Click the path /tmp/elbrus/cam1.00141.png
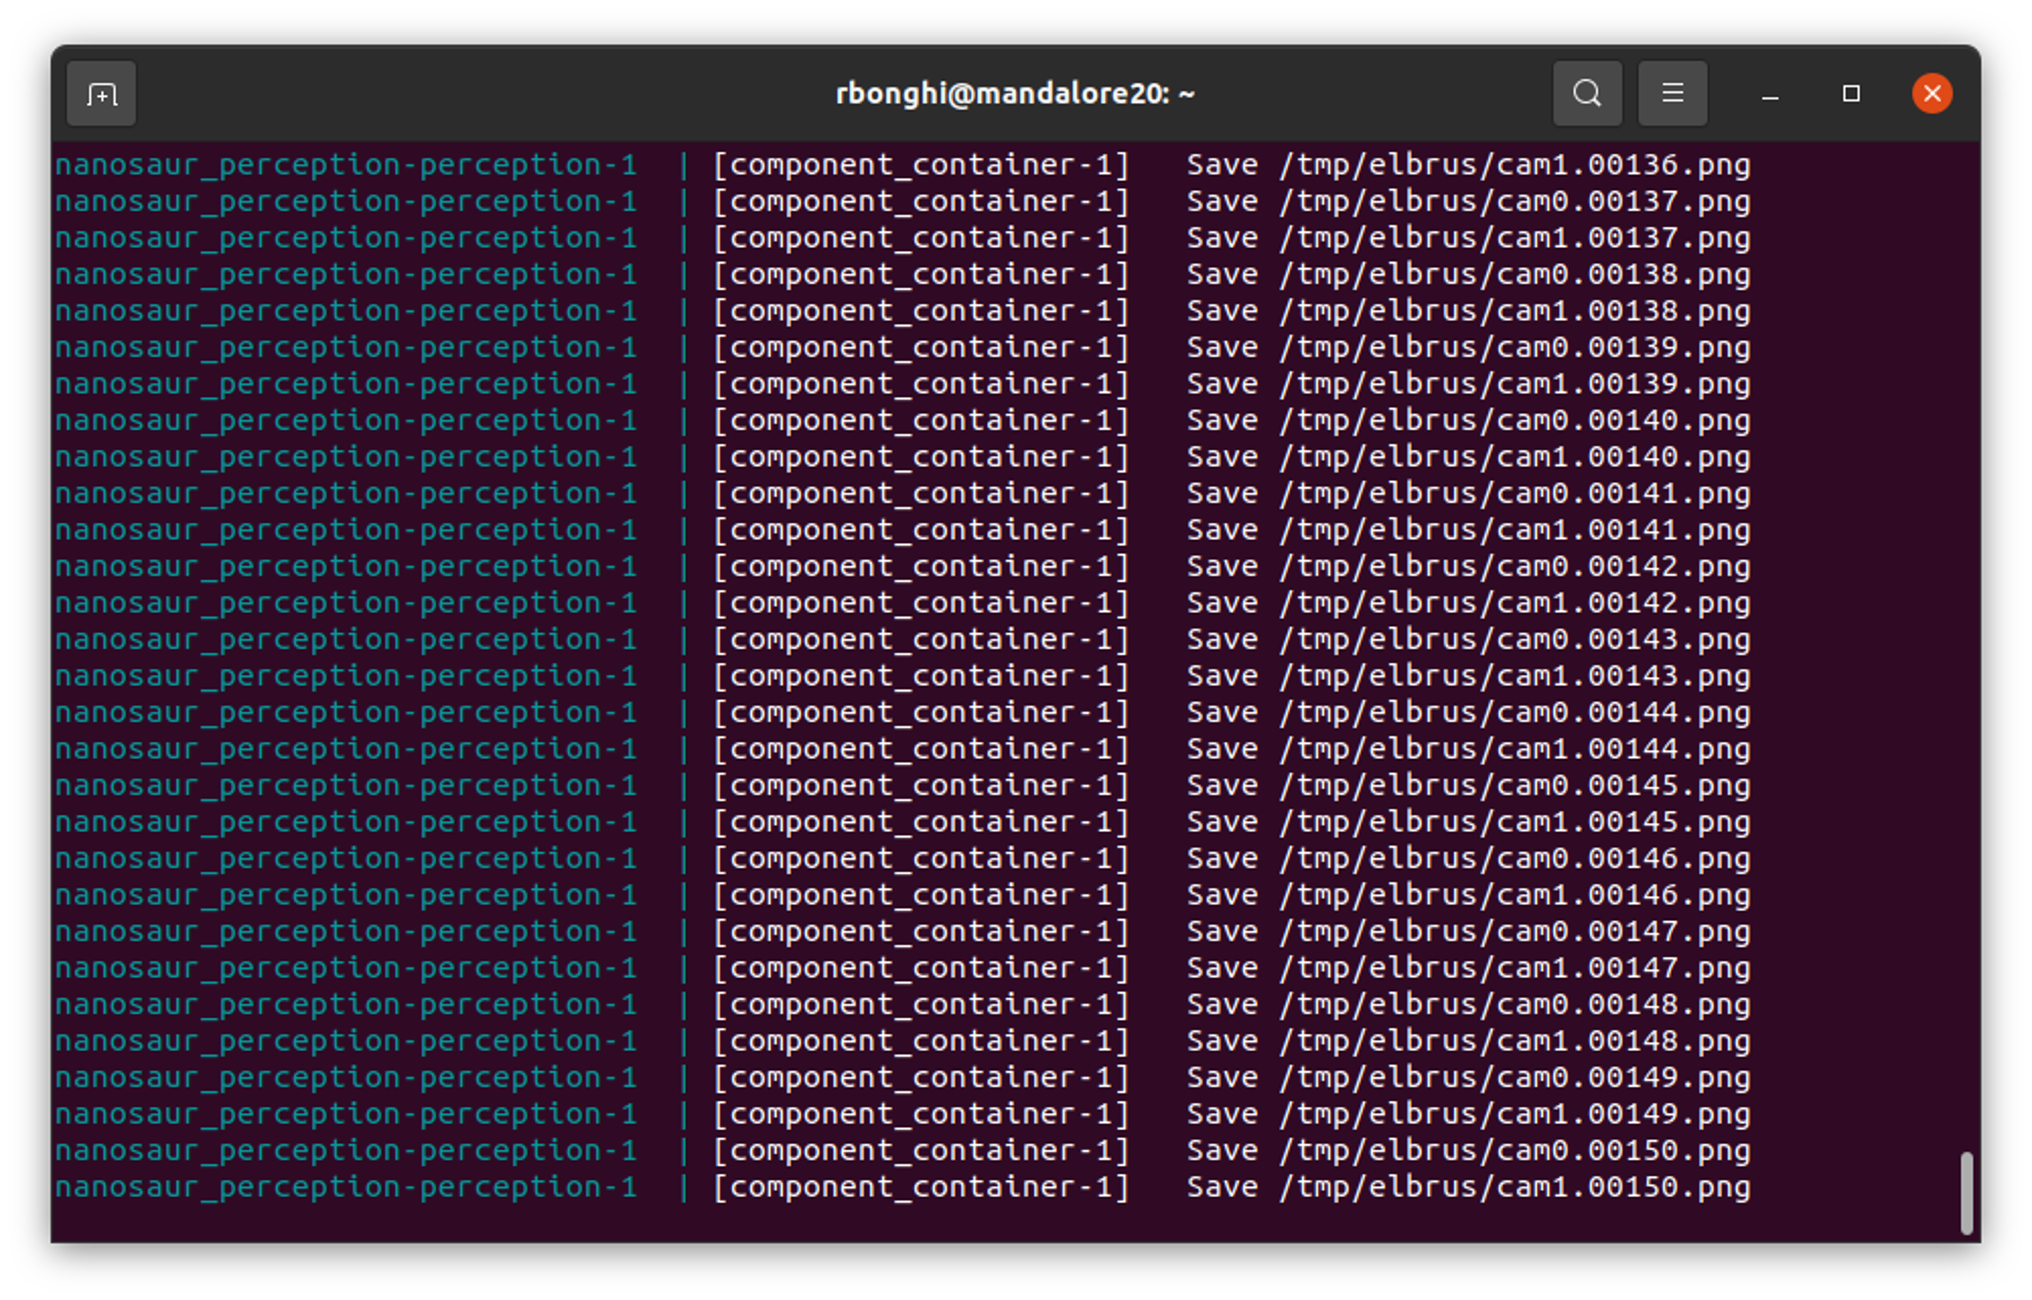Image resolution: width=2032 pixels, height=1300 pixels. click(1514, 530)
